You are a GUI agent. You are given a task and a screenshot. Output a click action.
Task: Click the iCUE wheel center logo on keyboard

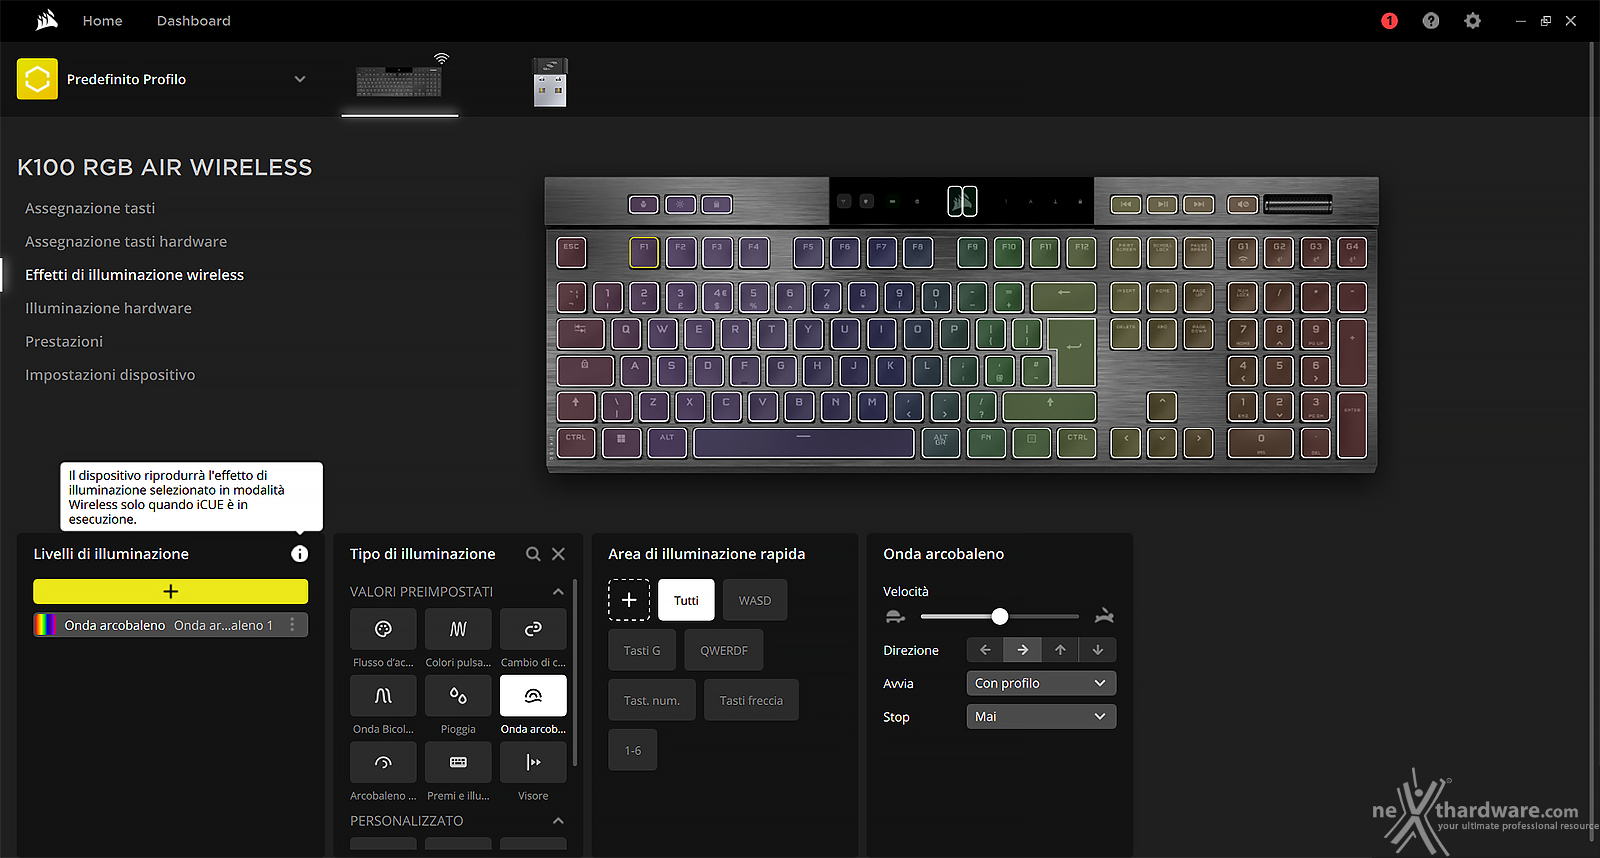962,202
